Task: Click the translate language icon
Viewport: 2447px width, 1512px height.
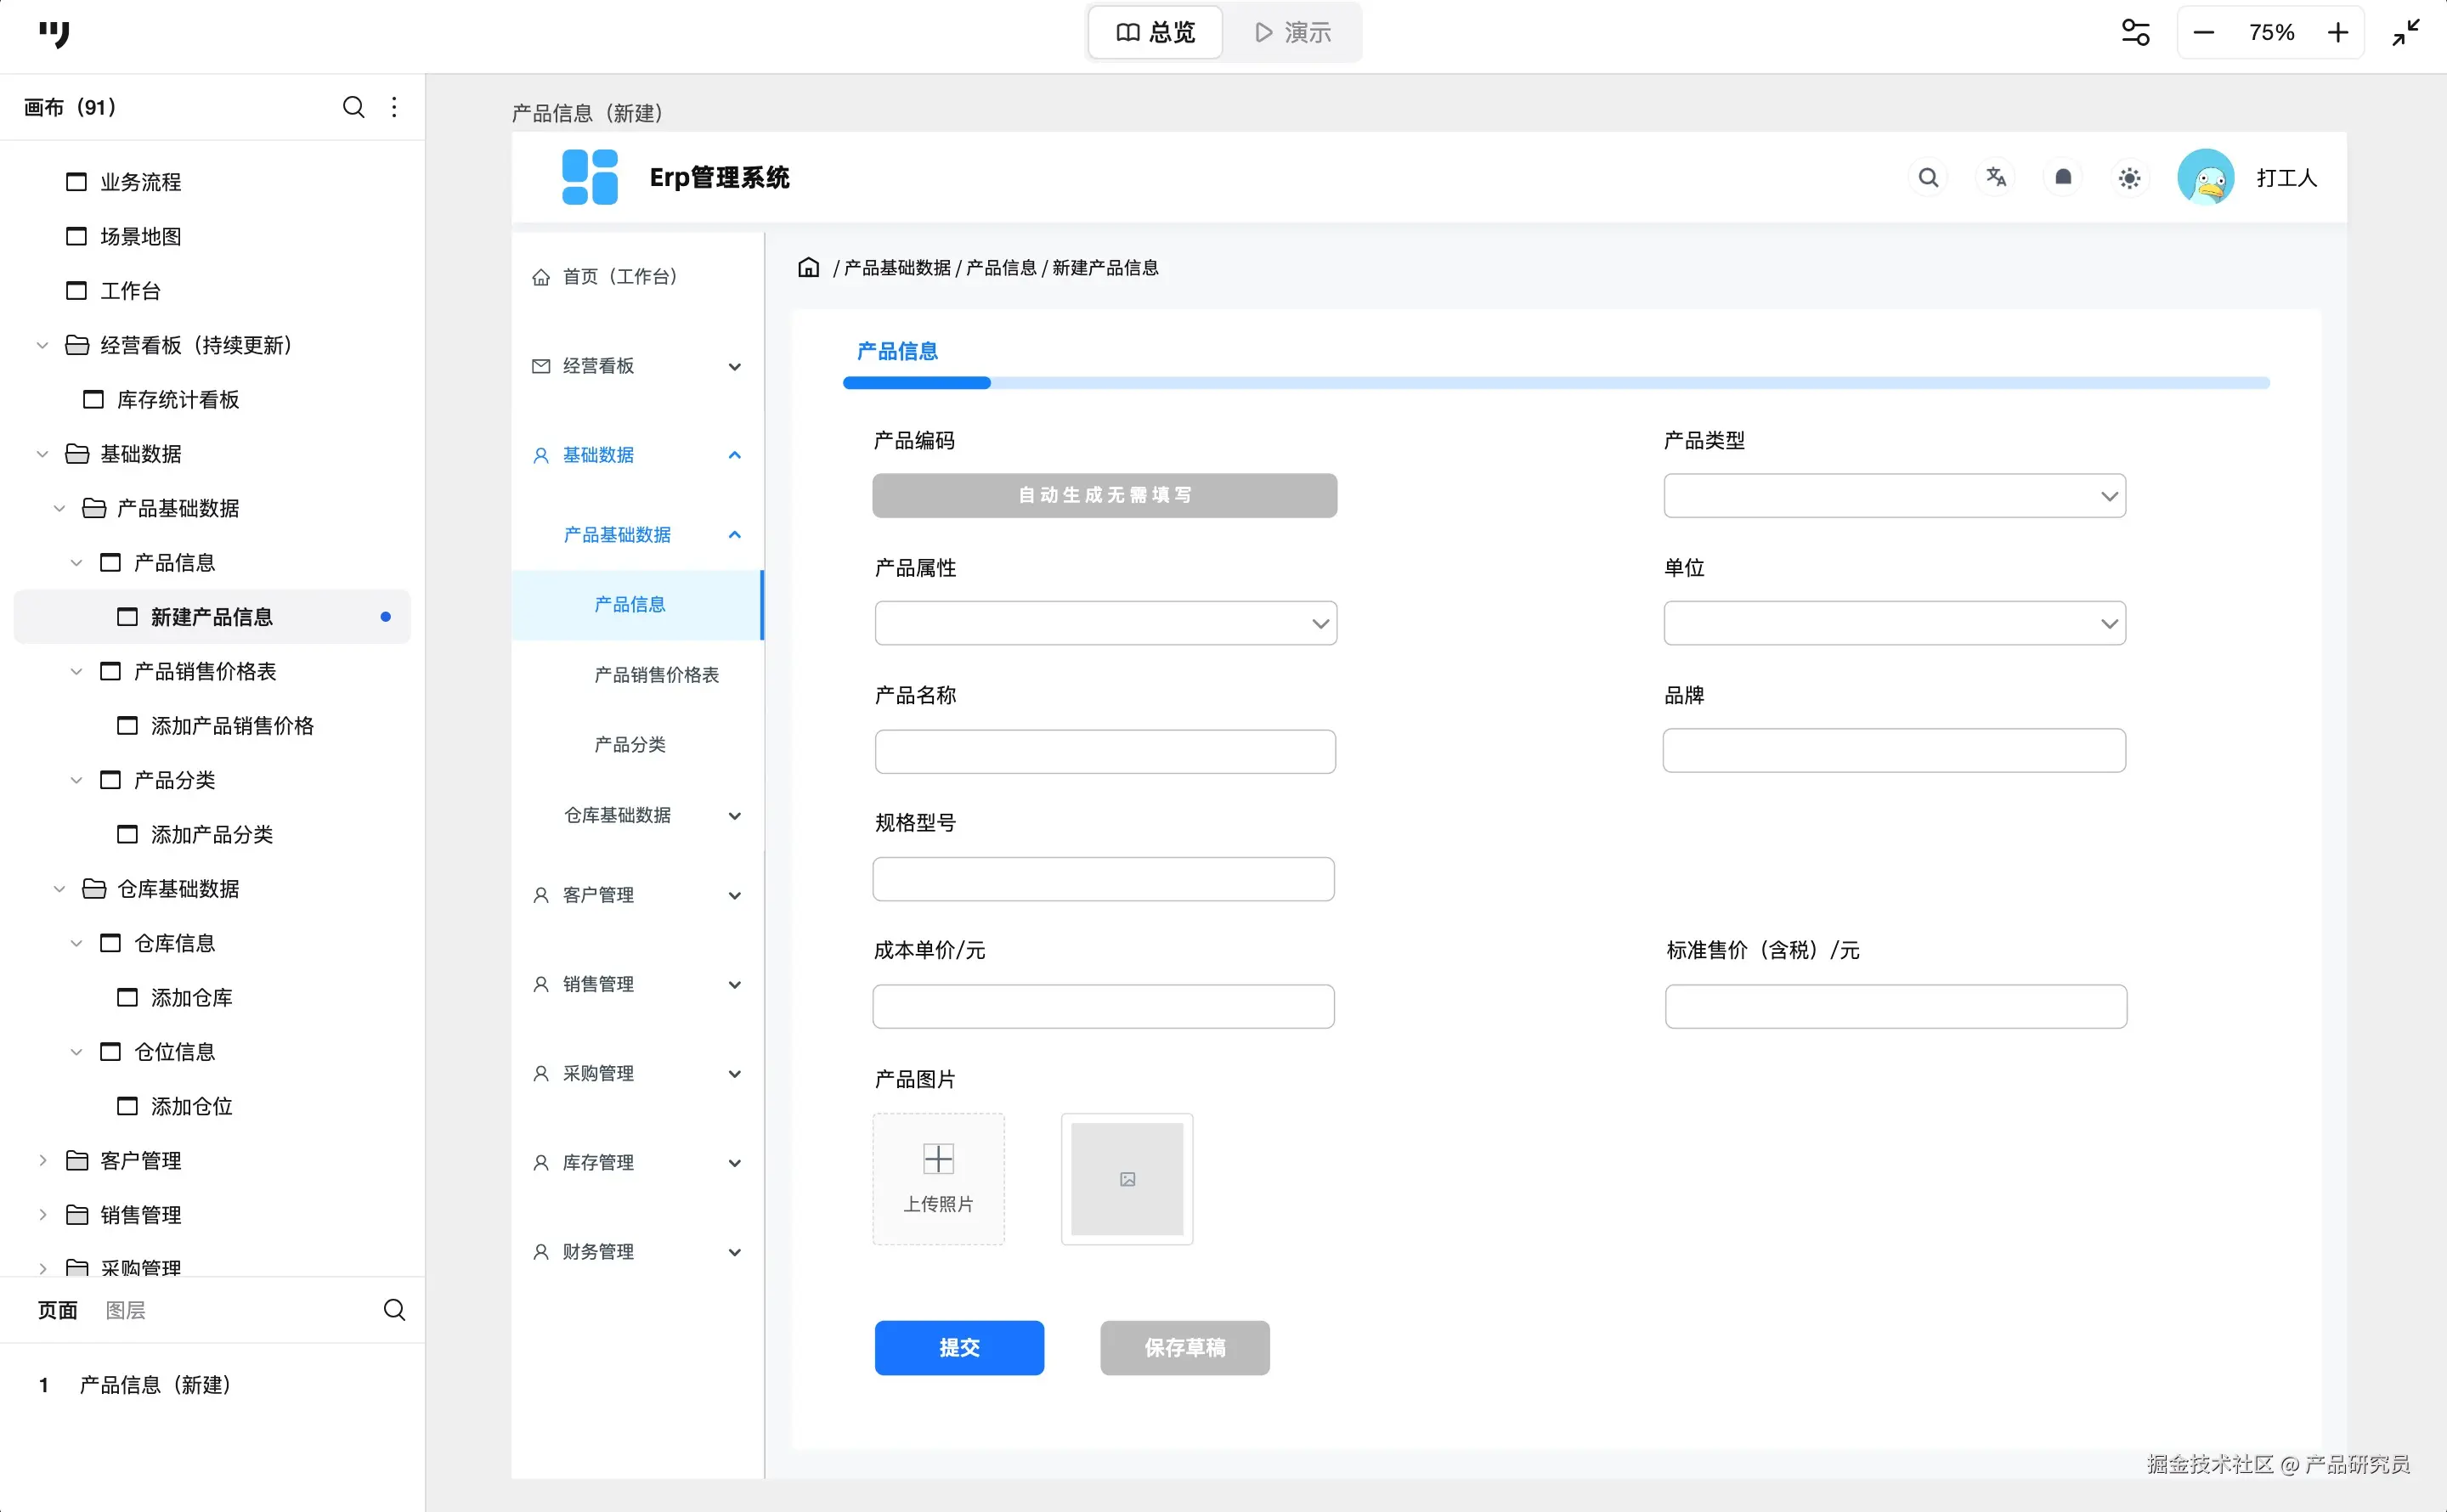Action: tap(1996, 177)
